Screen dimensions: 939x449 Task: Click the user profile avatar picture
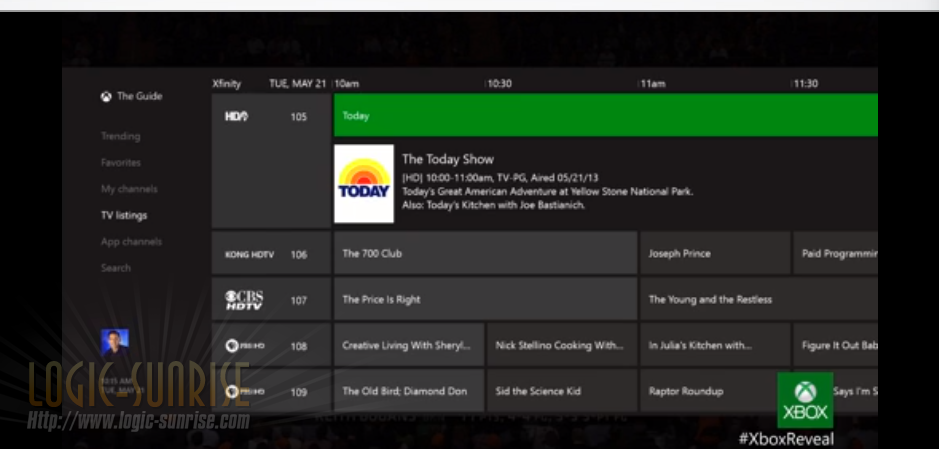click(115, 343)
